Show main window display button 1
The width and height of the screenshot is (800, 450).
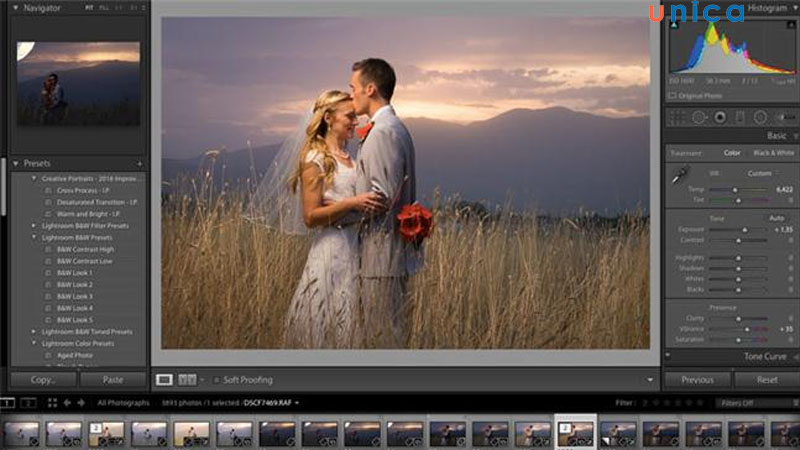pos(7,403)
